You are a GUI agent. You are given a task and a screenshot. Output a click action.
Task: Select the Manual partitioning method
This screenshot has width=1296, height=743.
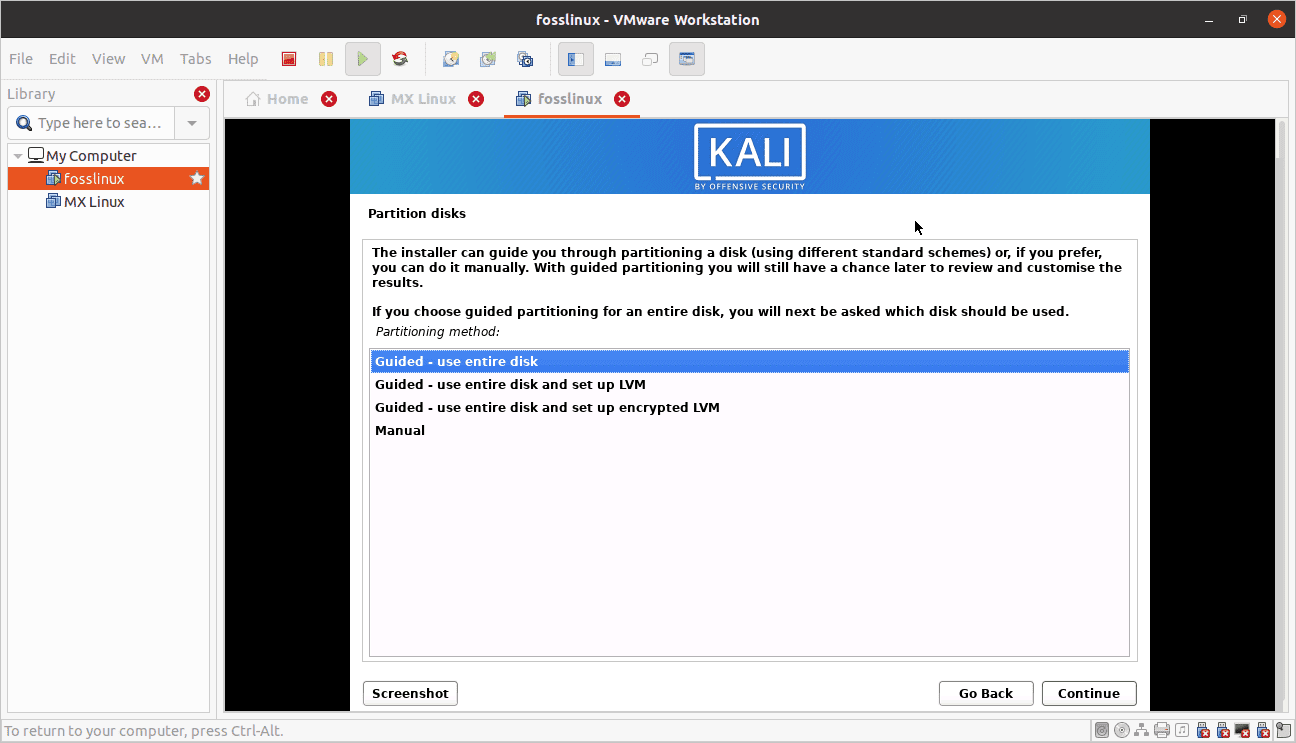(749, 430)
